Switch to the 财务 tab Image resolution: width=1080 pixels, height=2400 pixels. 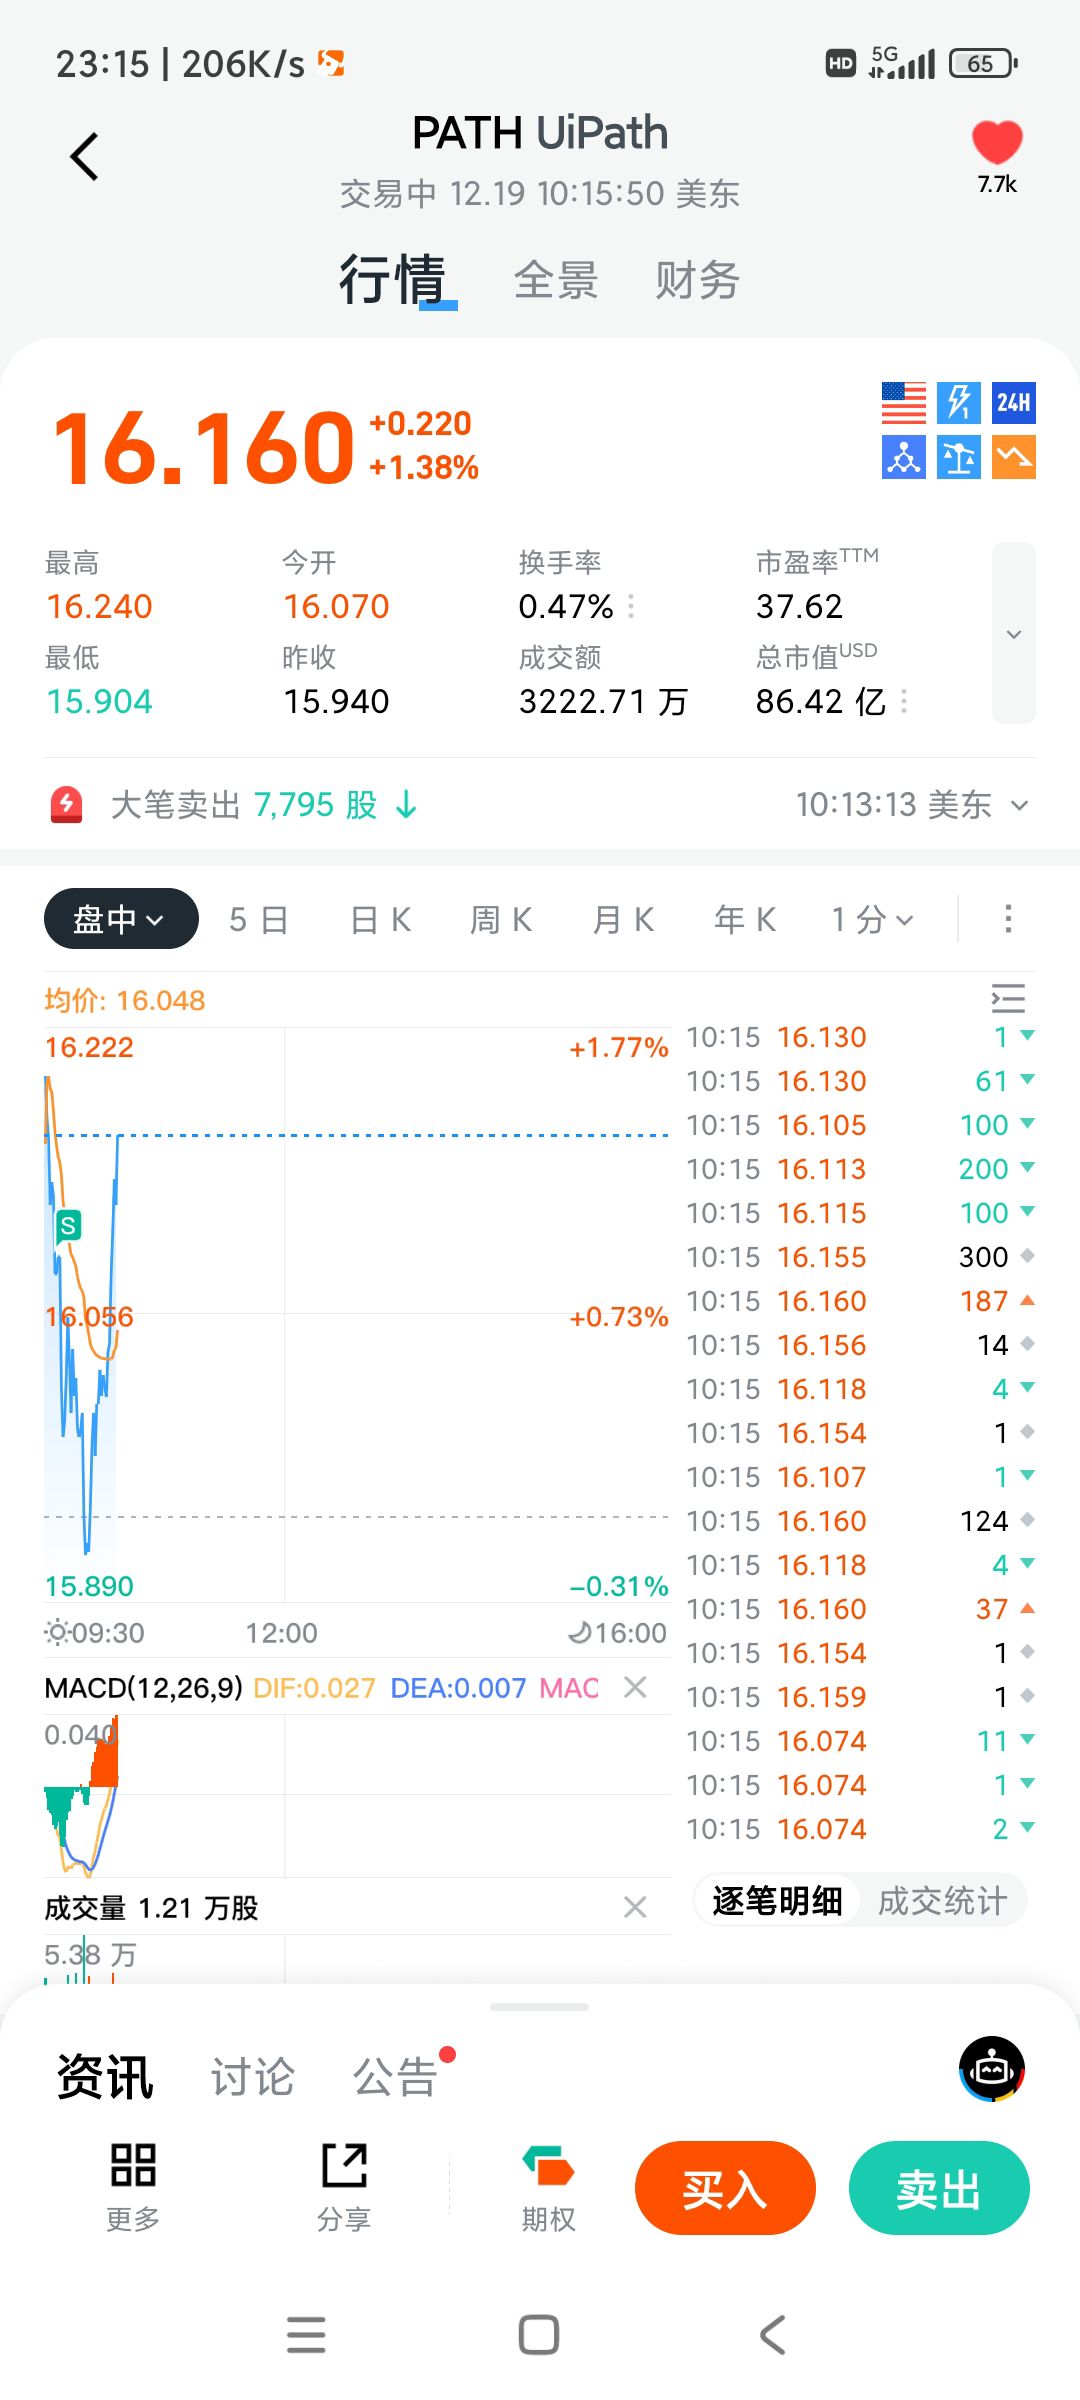697,280
